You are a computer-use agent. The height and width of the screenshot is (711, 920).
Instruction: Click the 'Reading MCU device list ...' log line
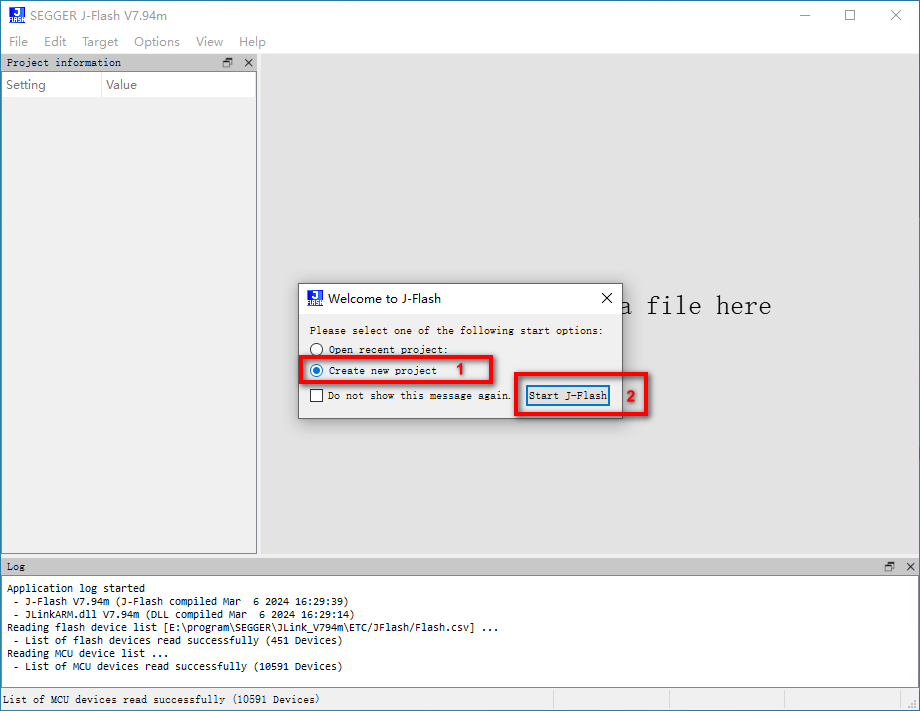pyautogui.click(x=87, y=654)
